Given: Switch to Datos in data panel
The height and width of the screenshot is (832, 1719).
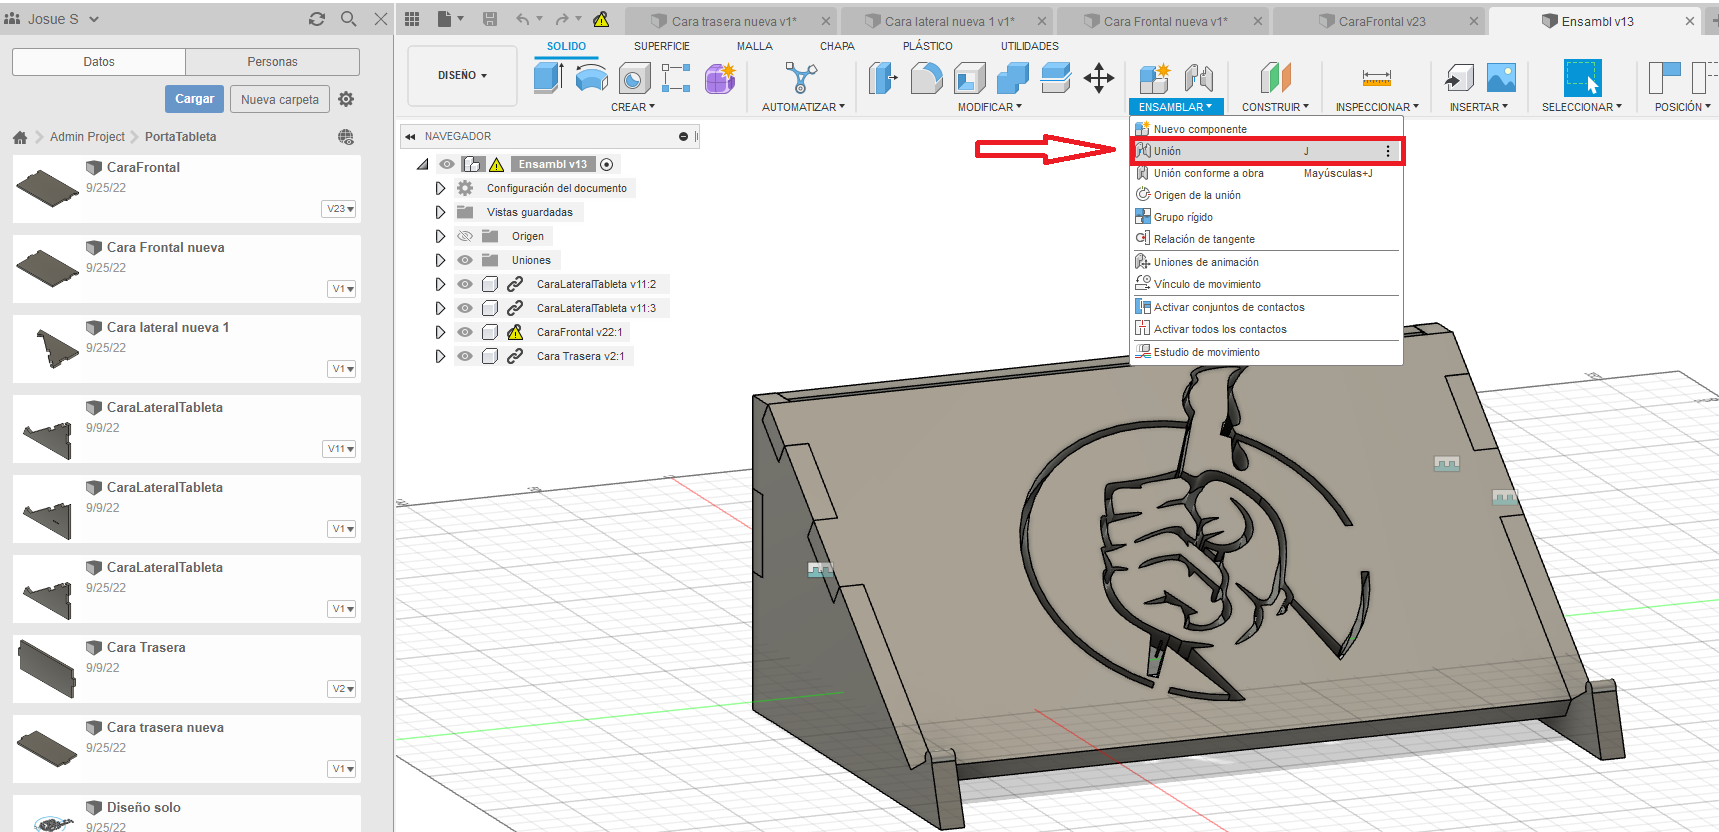Looking at the screenshot, I should pos(99,62).
